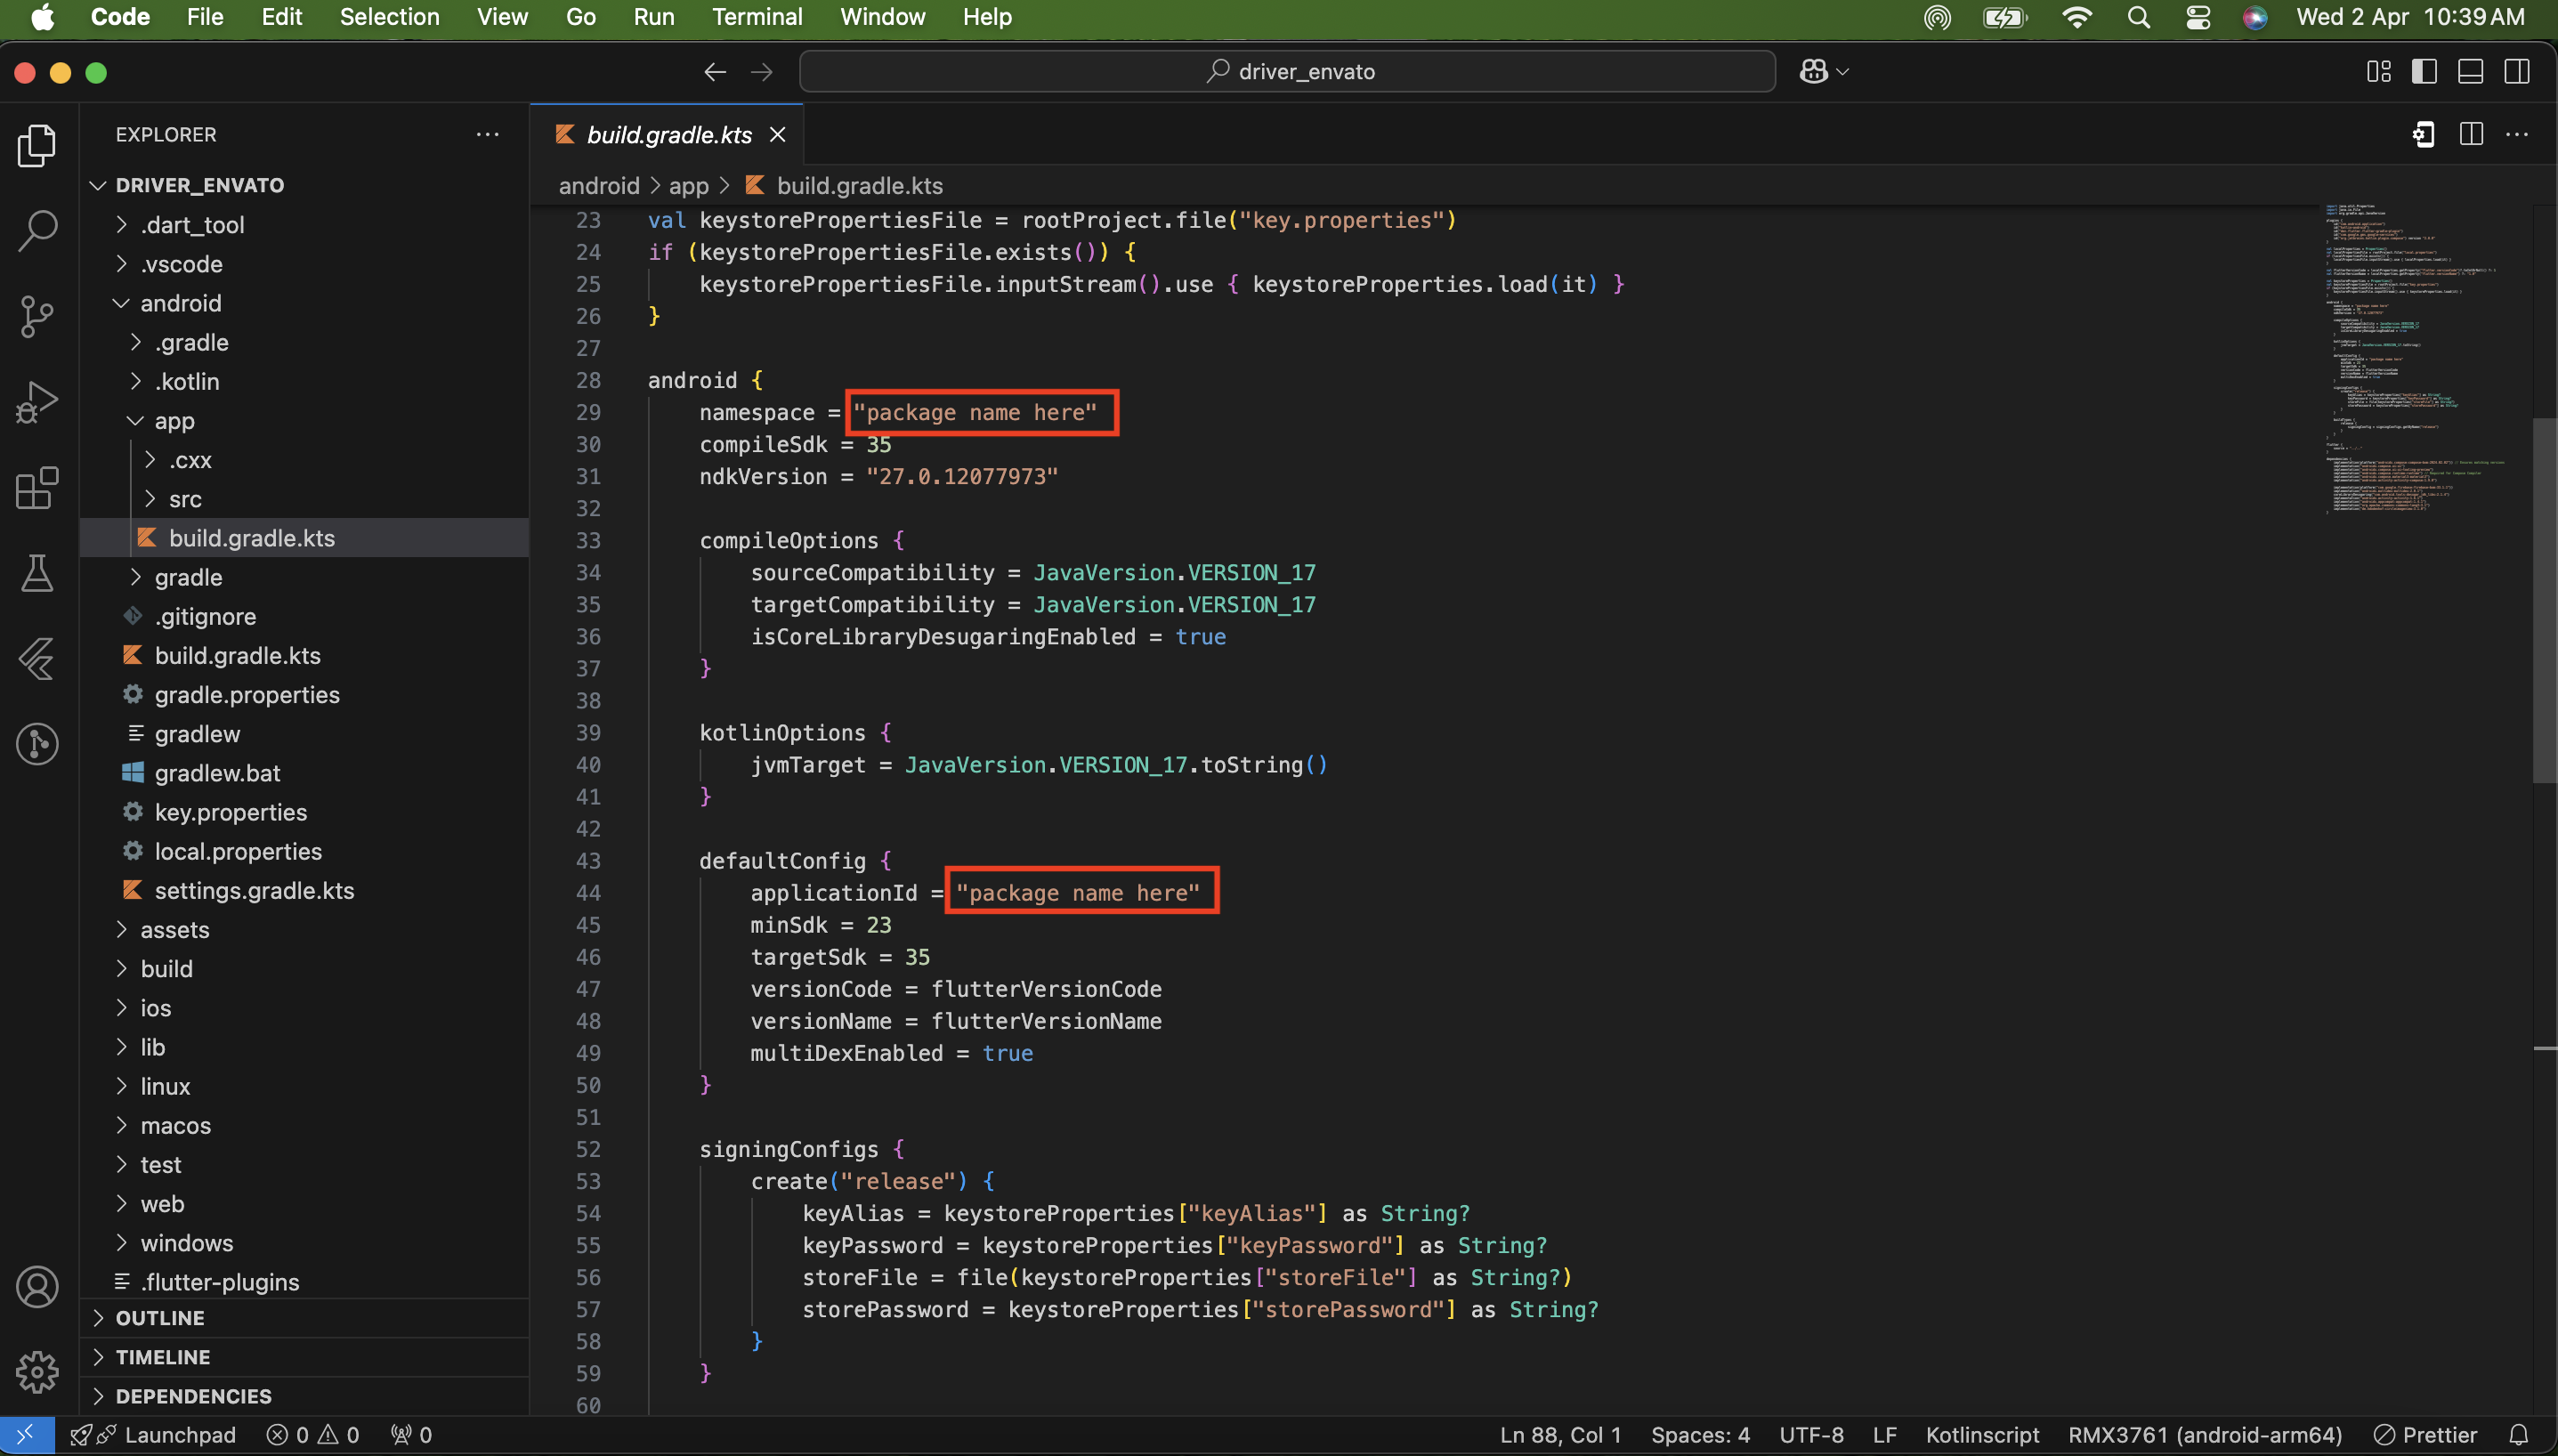The width and height of the screenshot is (2558, 1456).
Task: Open the Selection menu
Action: point(389,17)
